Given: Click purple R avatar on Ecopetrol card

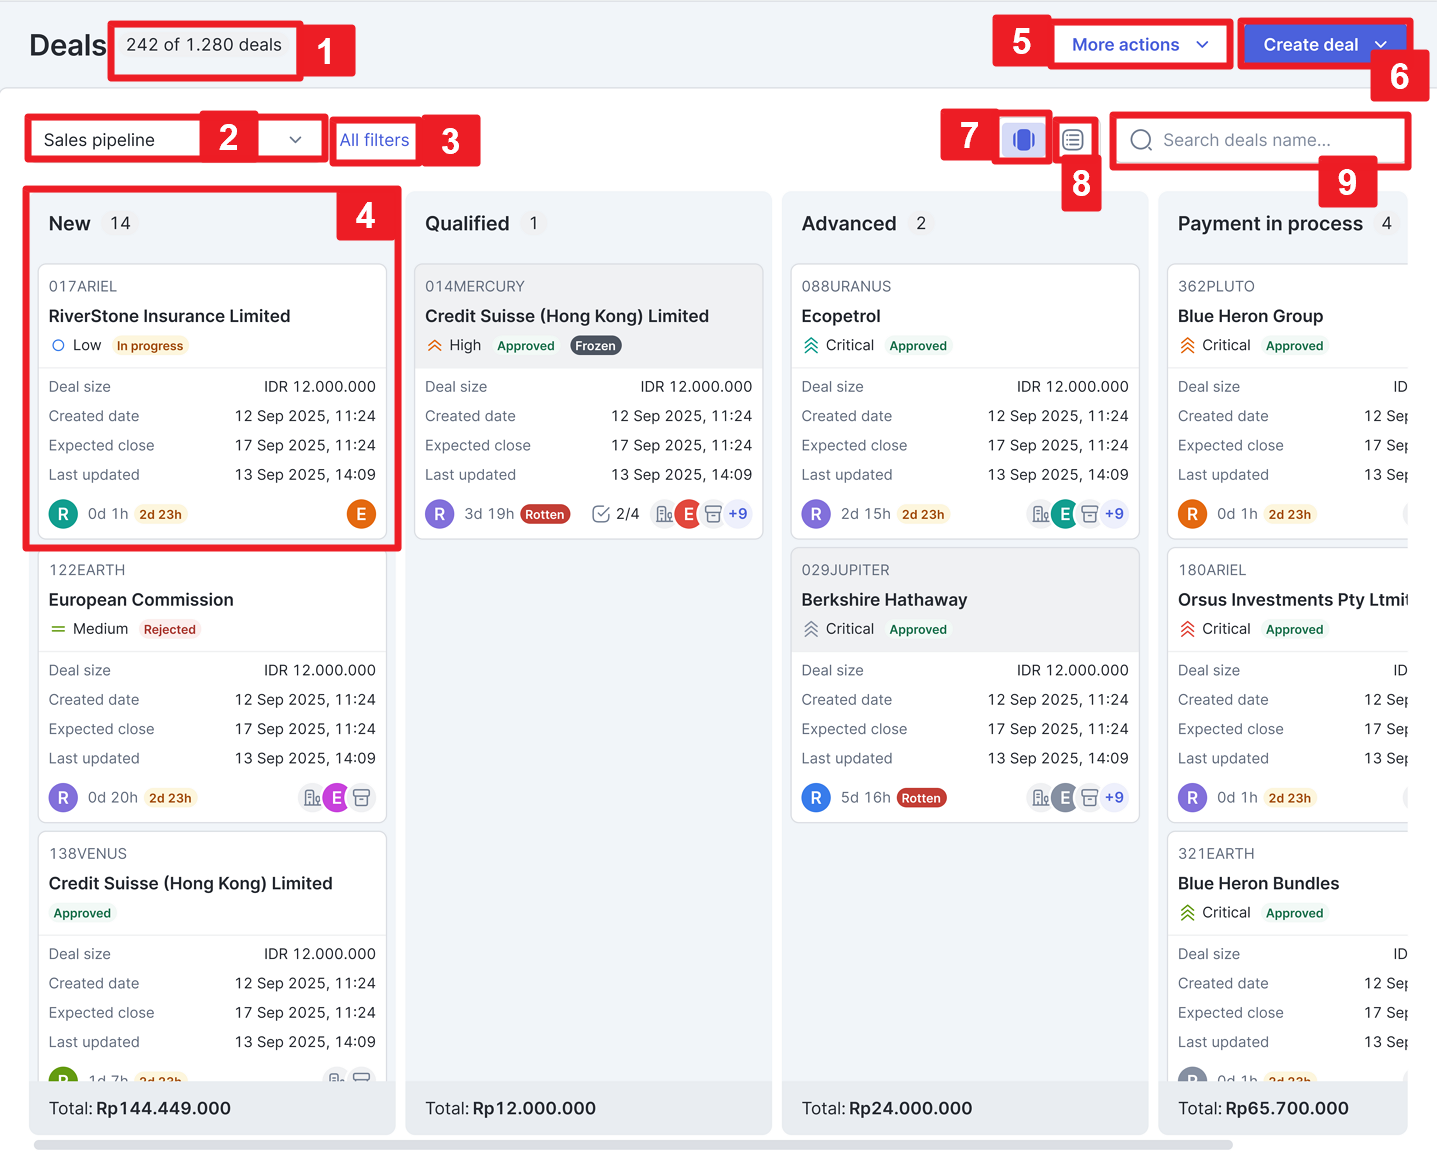Looking at the screenshot, I should pyautogui.click(x=816, y=514).
